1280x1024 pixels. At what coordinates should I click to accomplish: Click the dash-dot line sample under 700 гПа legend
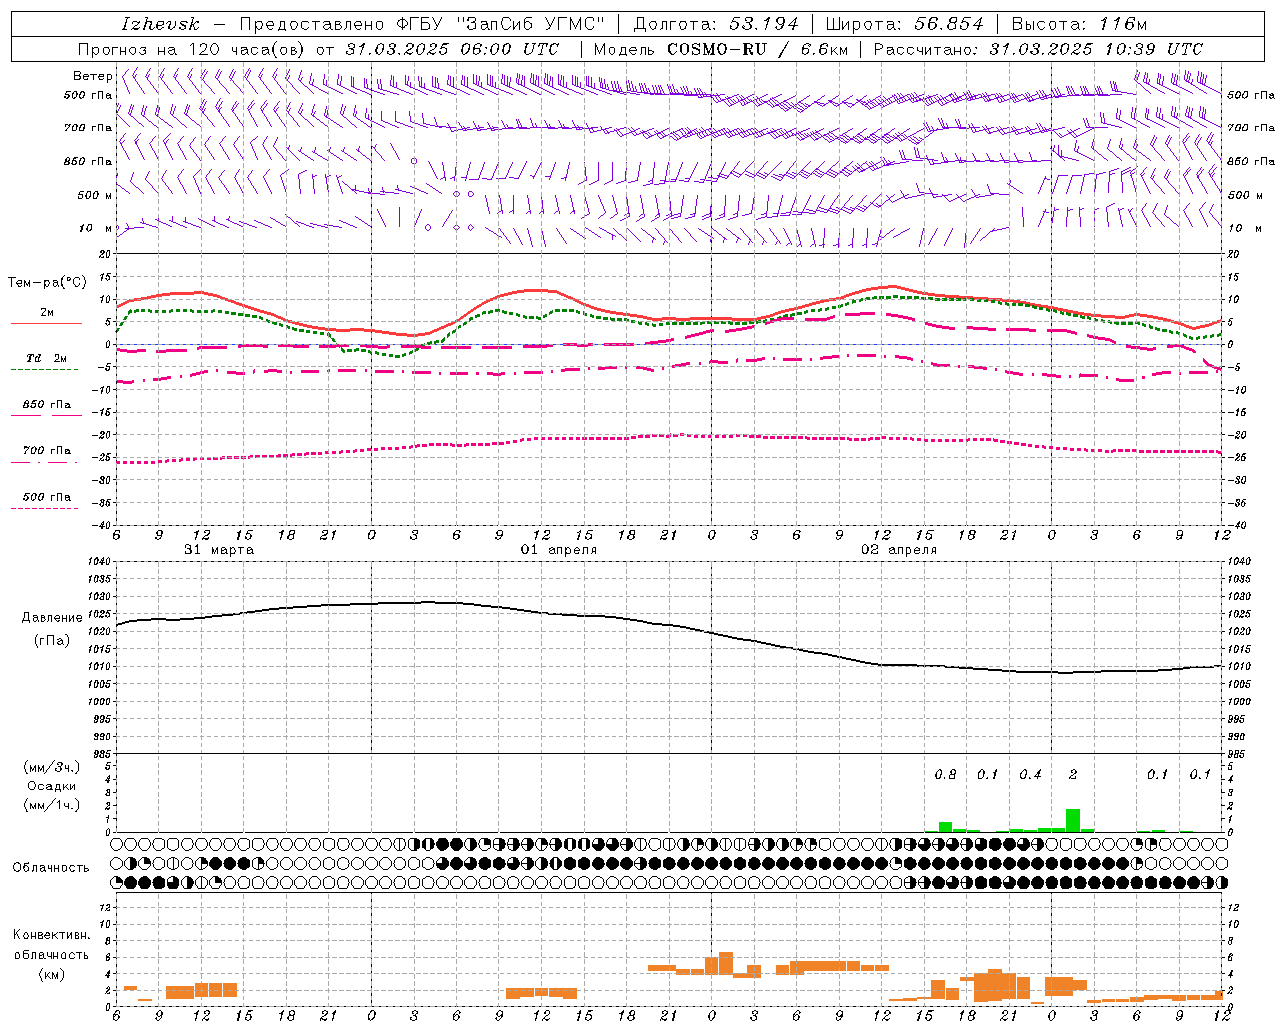tap(44, 462)
